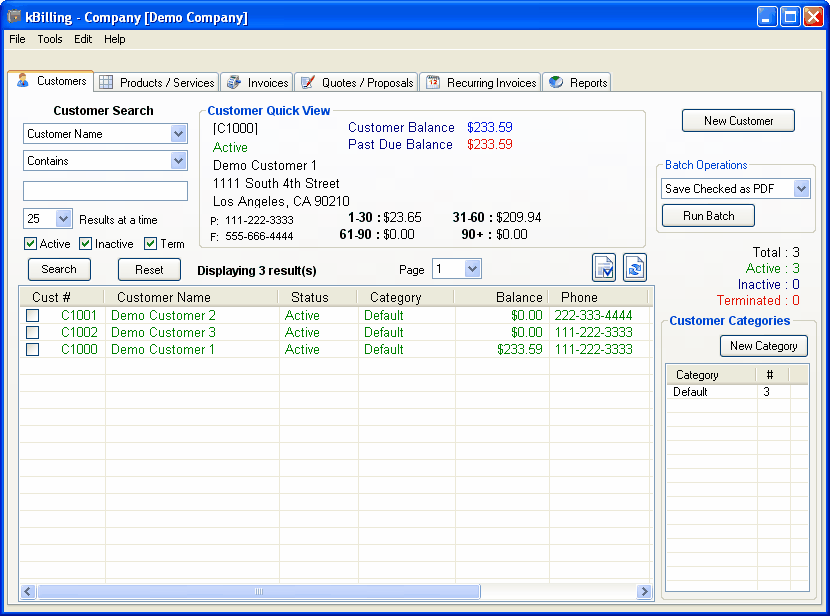
Task: Click the Products / Services grid icon
Action: (106, 82)
